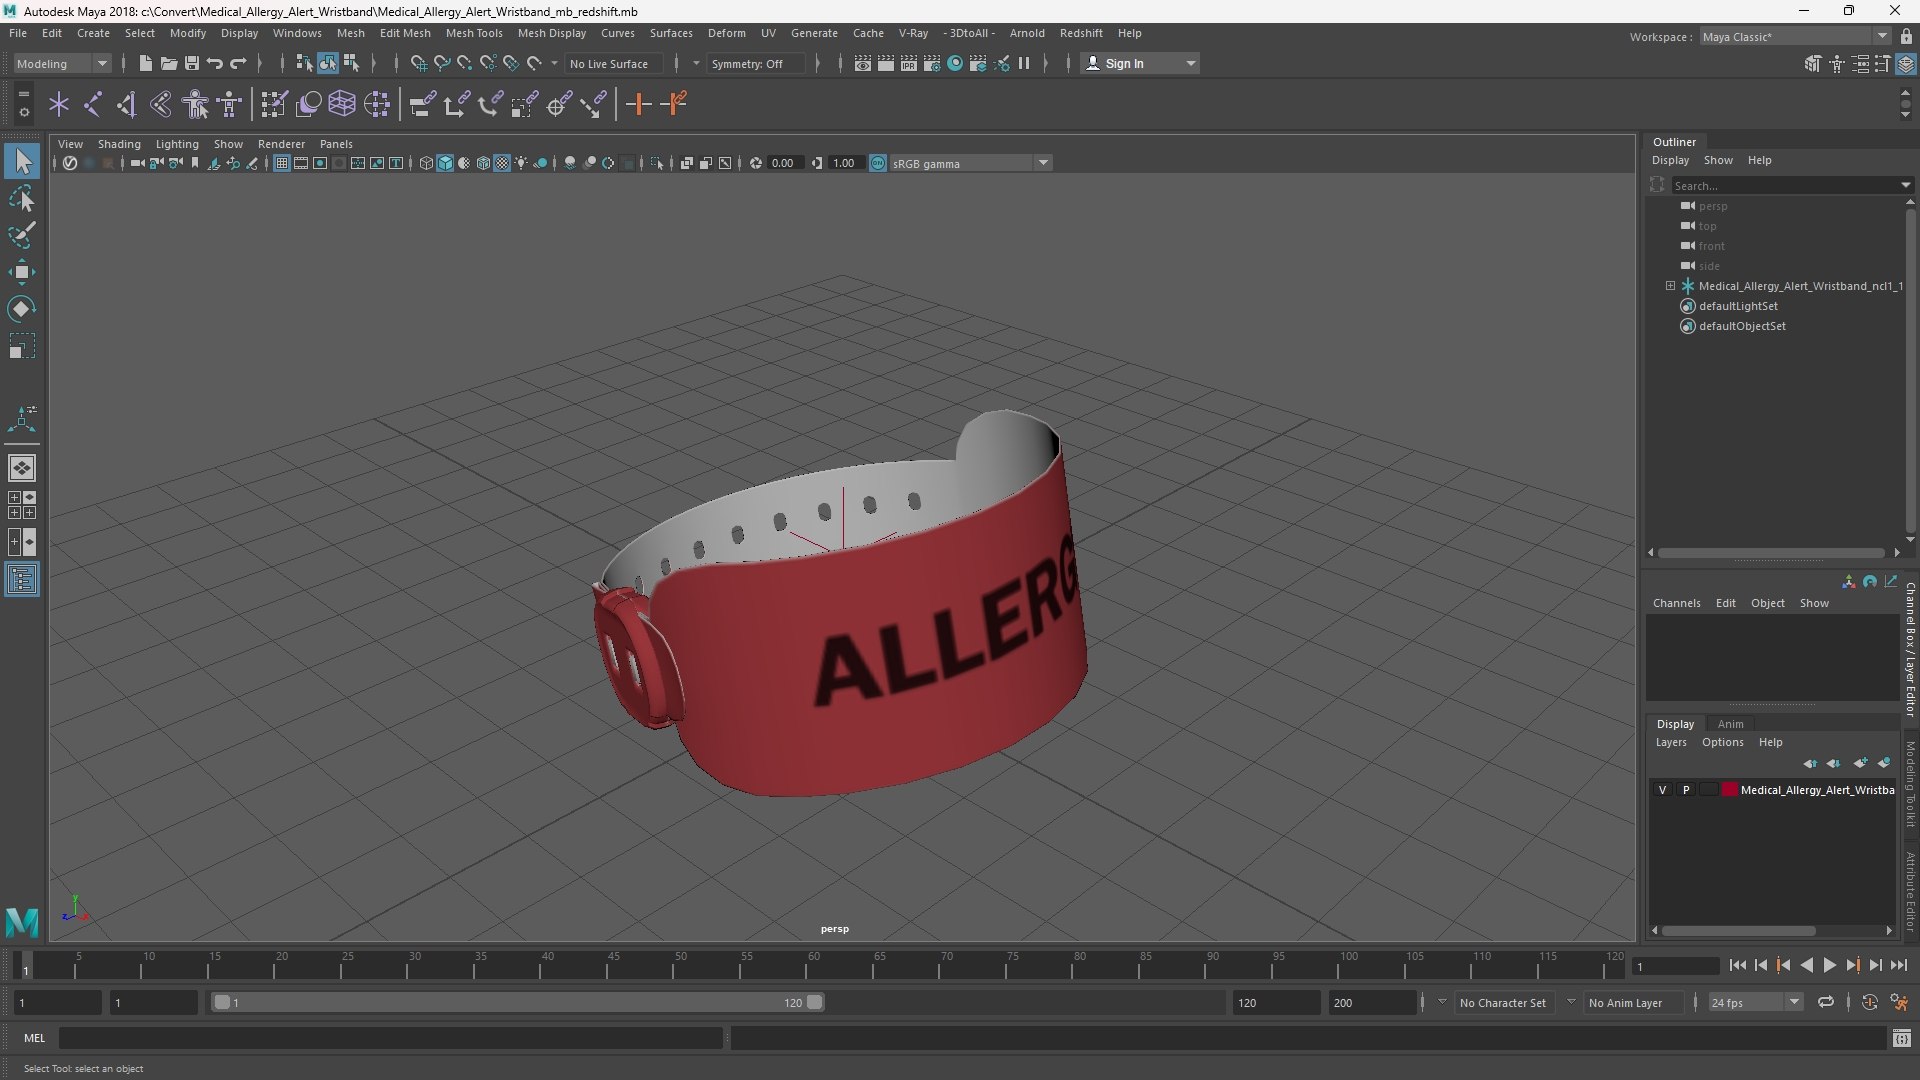1920x1080 pixels.
Task: Snap to grids icon
Action: point(418,63)
